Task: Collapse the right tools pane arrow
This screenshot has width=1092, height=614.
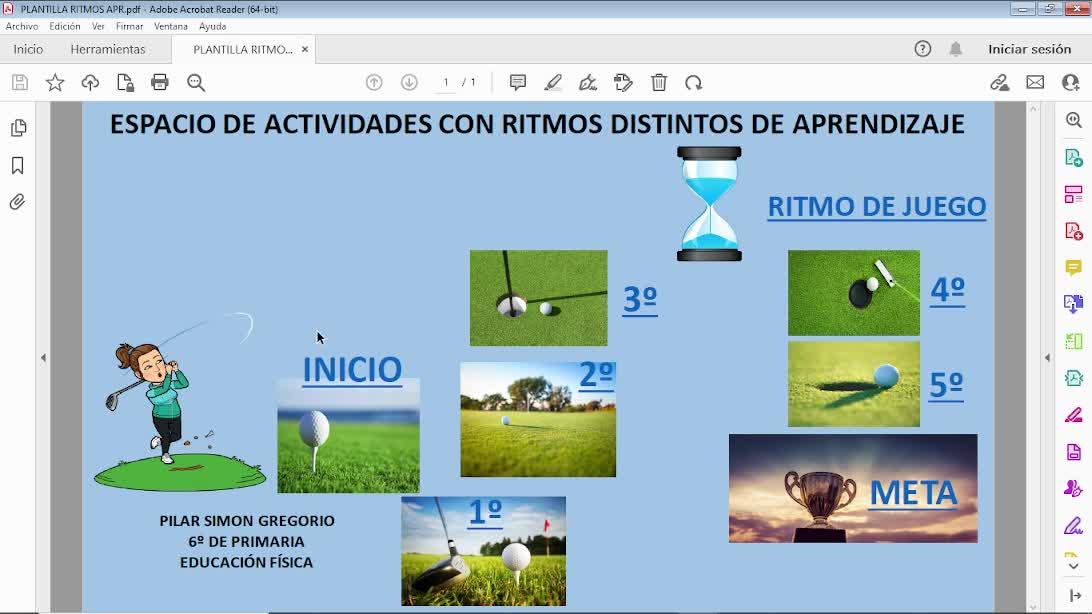Action: [x=1047, y=358]
